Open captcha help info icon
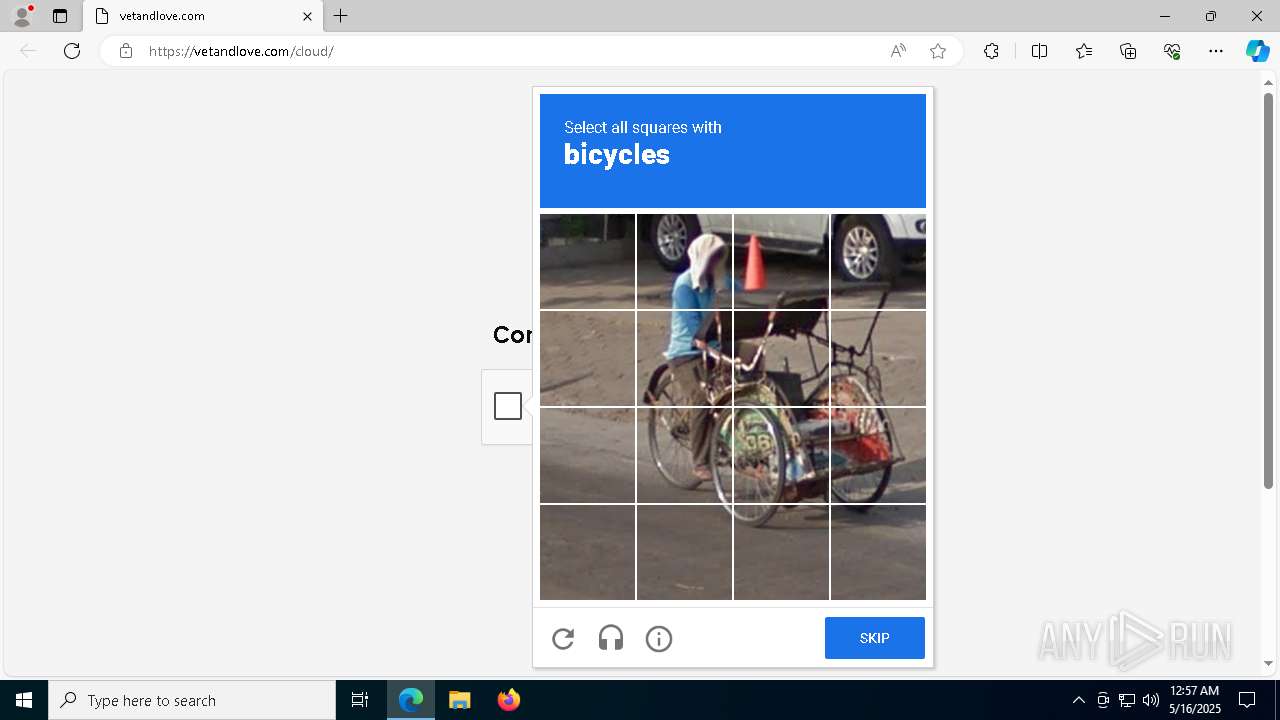 tap(659, 638)
